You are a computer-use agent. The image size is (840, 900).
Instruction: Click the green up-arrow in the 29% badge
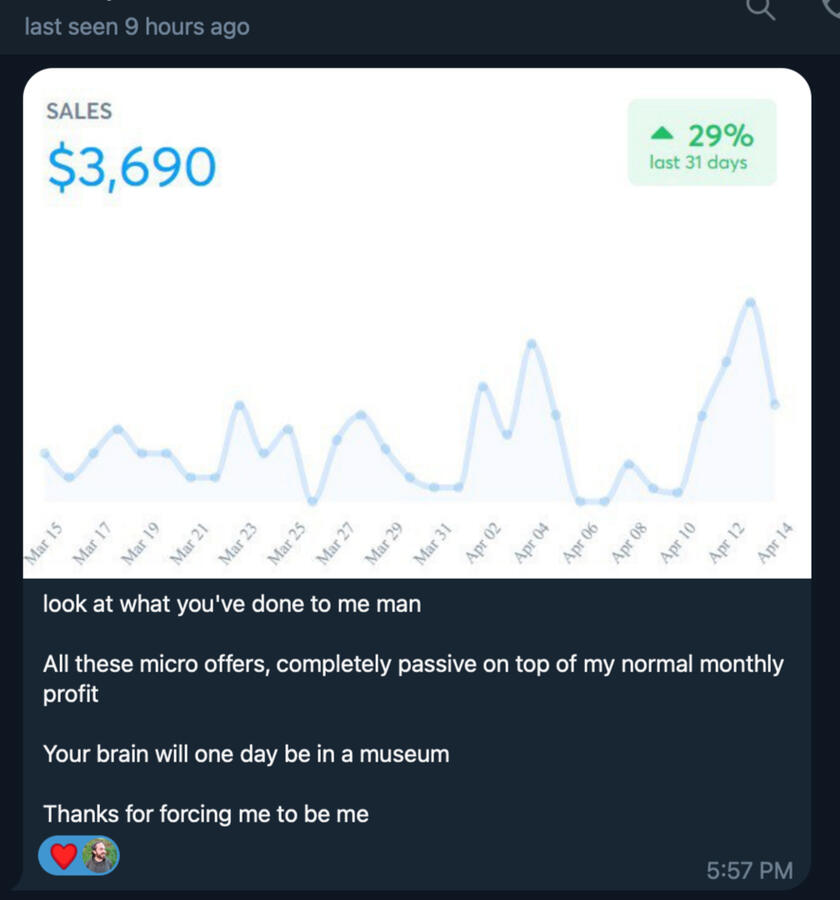661,134
